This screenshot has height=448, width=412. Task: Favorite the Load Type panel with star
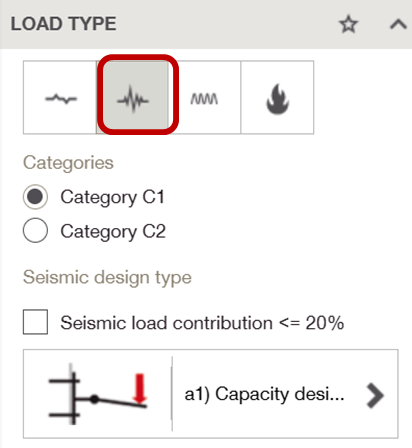(348, 24)
